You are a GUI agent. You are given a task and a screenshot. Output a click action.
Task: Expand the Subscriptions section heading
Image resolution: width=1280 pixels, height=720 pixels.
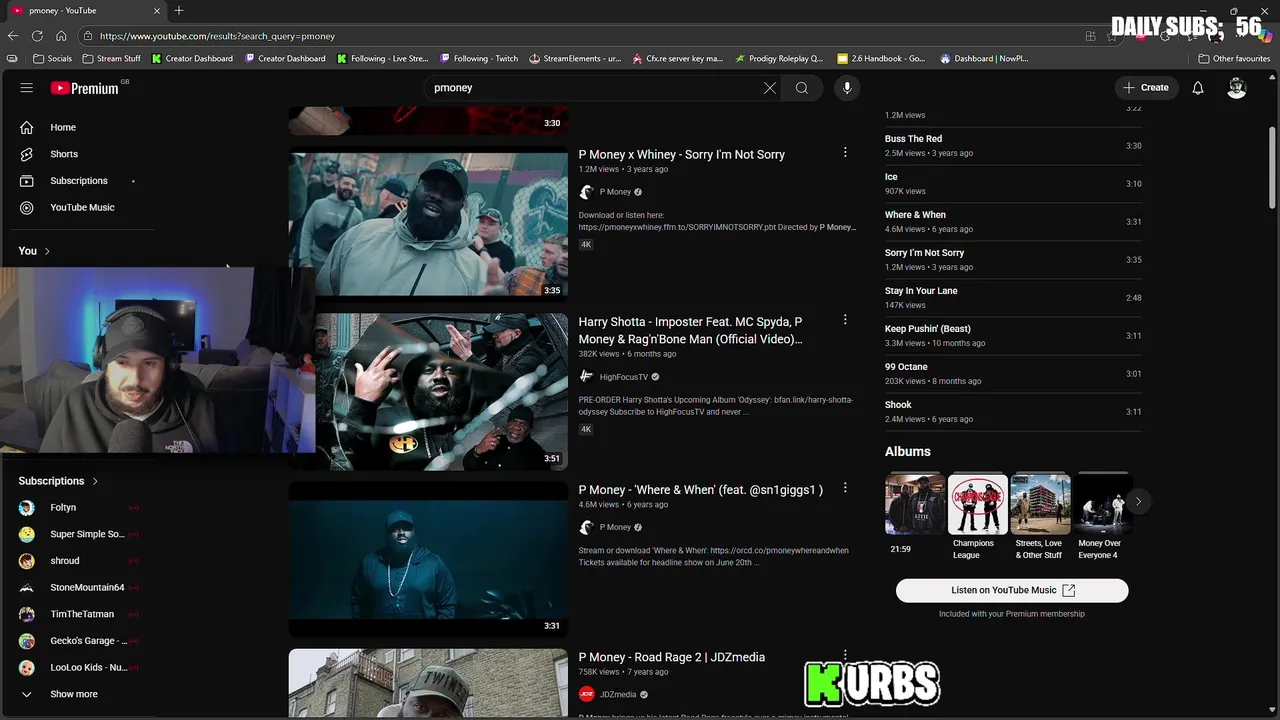point(58,481)
